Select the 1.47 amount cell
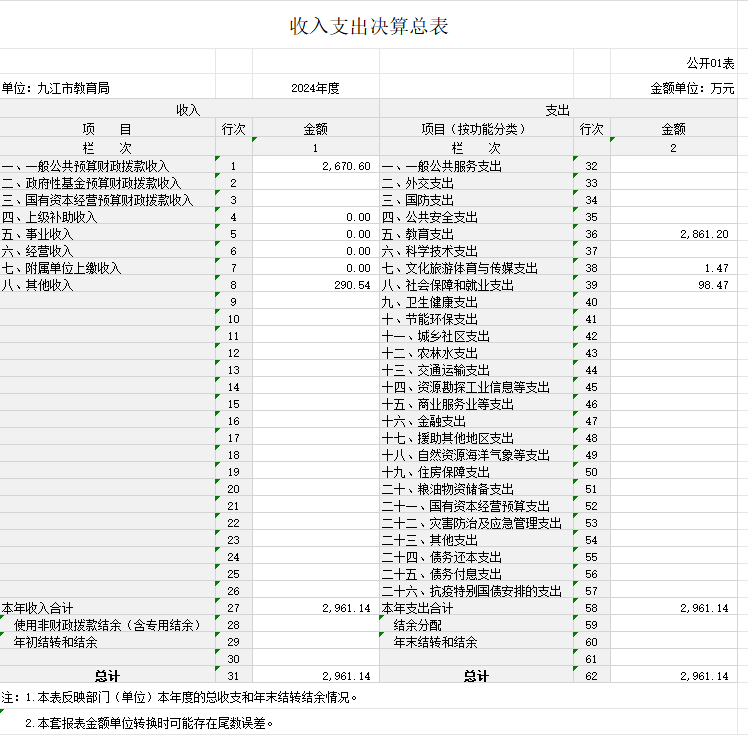Viewport: 748px width, 735px height. 715,268
